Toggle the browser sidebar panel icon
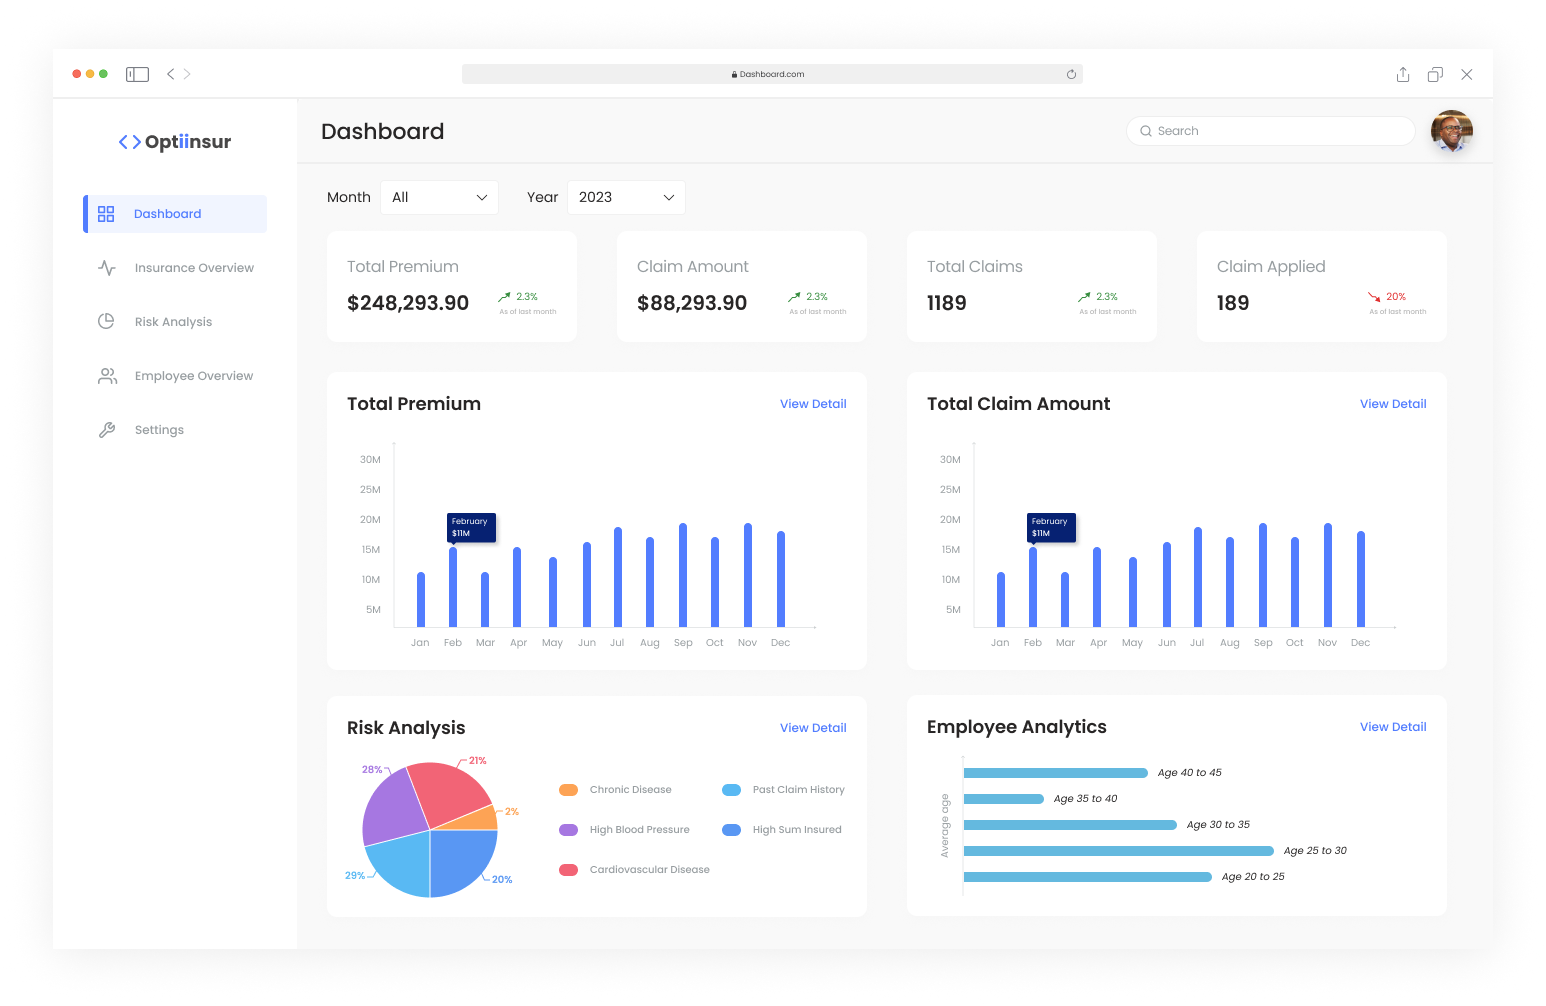Screen dimensions: 1546x1006 pyautogui.click(x=137, y=74)
